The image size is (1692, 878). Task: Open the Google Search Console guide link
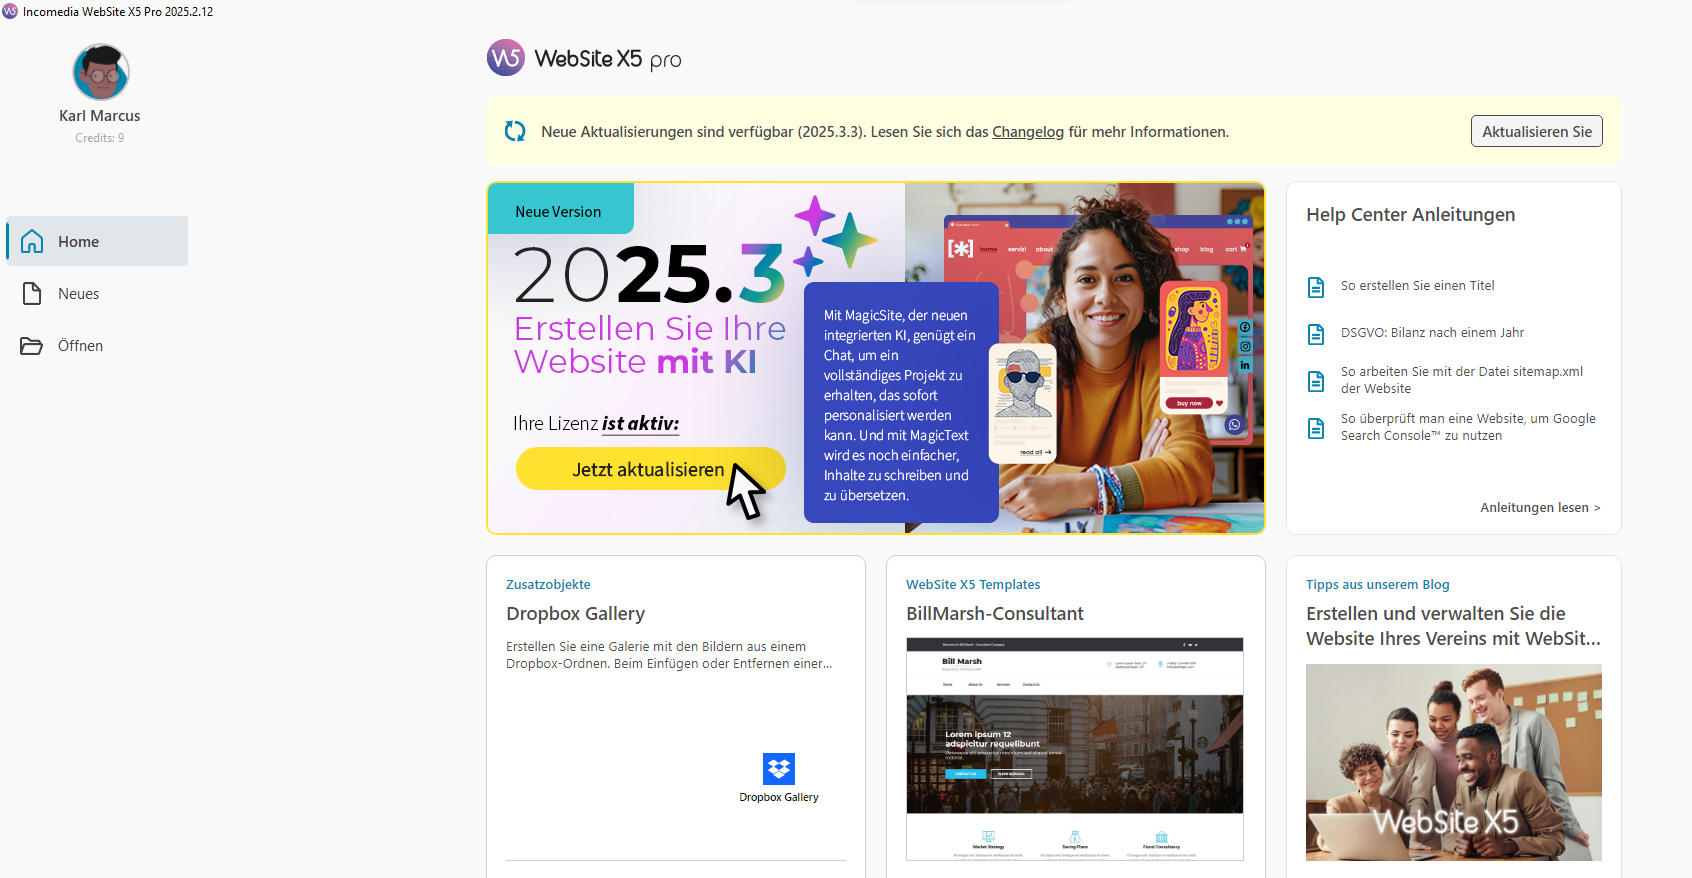pos(1468,427)
